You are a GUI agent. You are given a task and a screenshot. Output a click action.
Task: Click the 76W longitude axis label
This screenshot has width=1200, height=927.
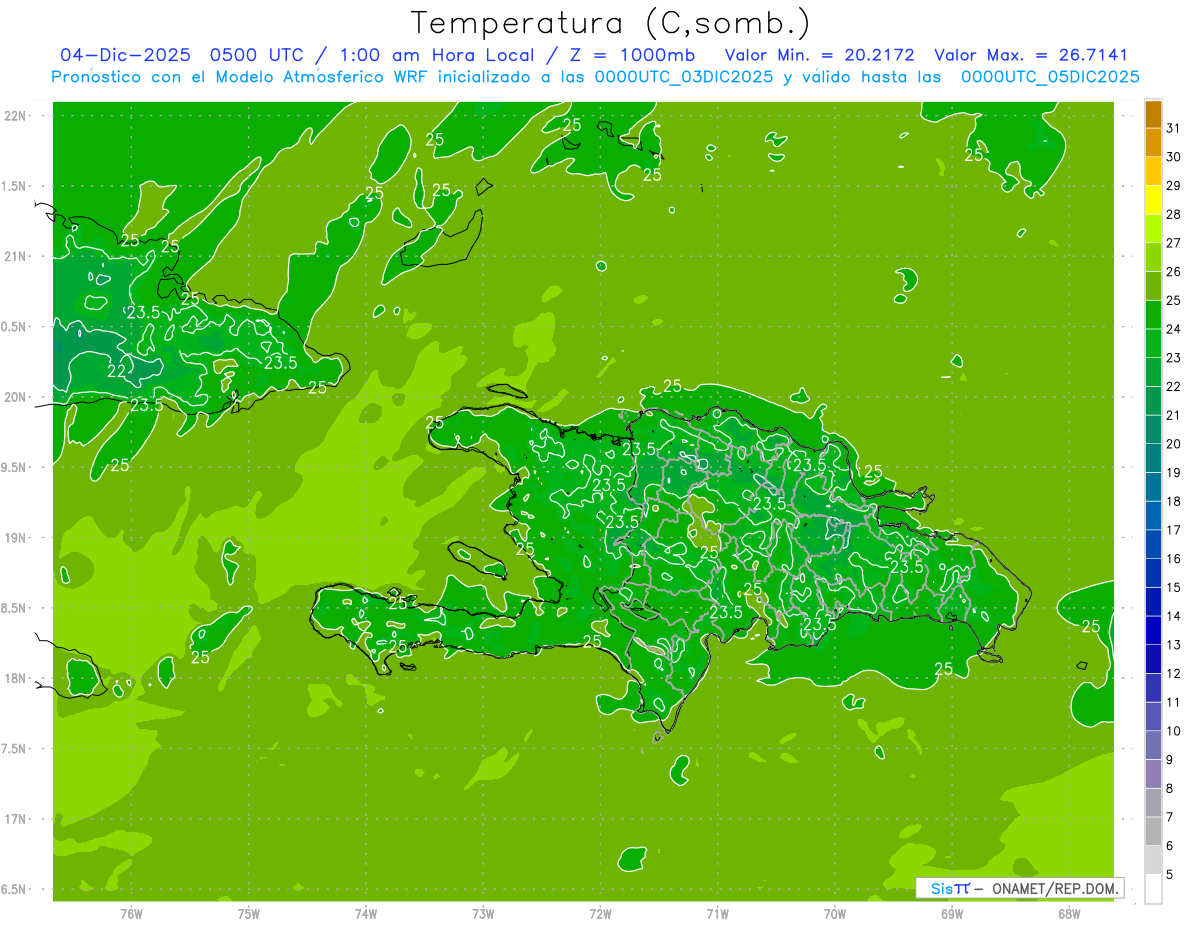pos(131,914)
